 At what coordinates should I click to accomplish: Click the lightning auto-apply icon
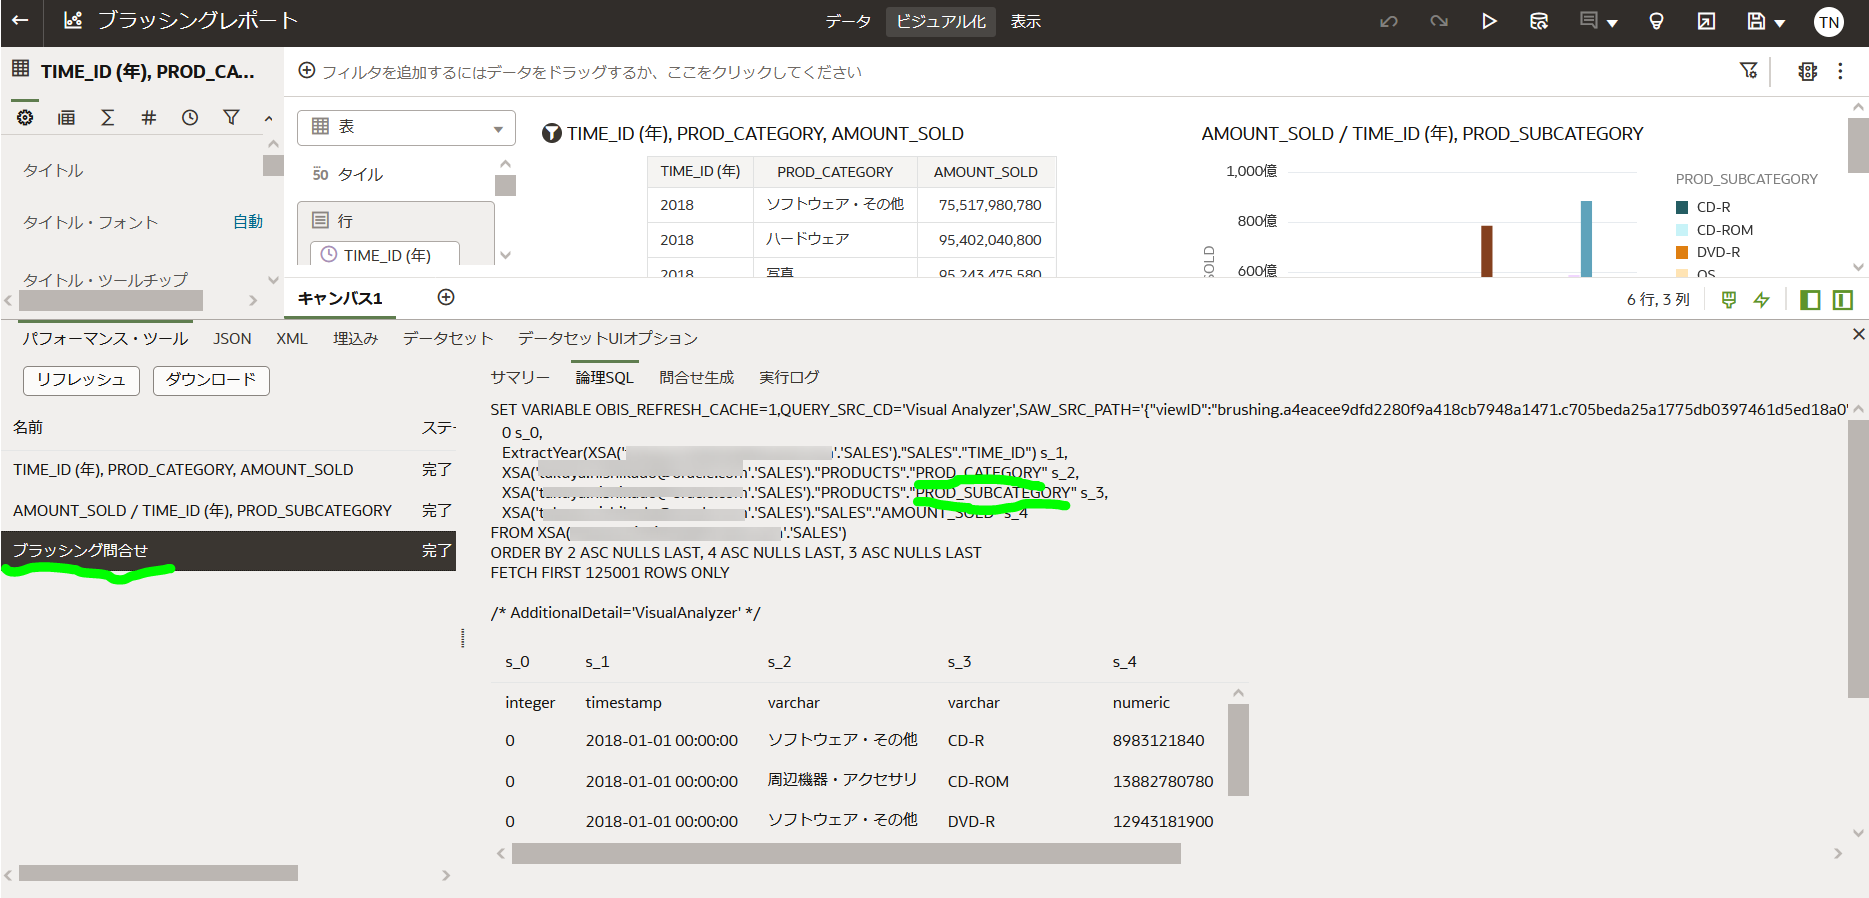(1762, 299)
